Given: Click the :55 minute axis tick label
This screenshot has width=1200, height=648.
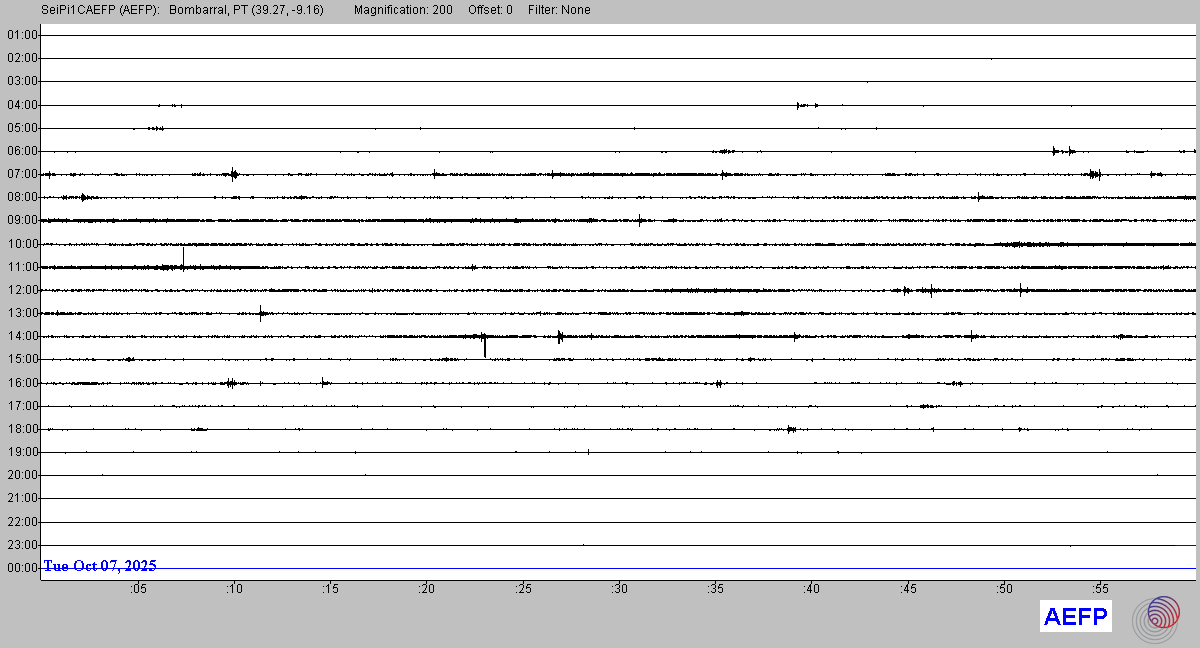Looking at the screenshot, I should 1100,589.
